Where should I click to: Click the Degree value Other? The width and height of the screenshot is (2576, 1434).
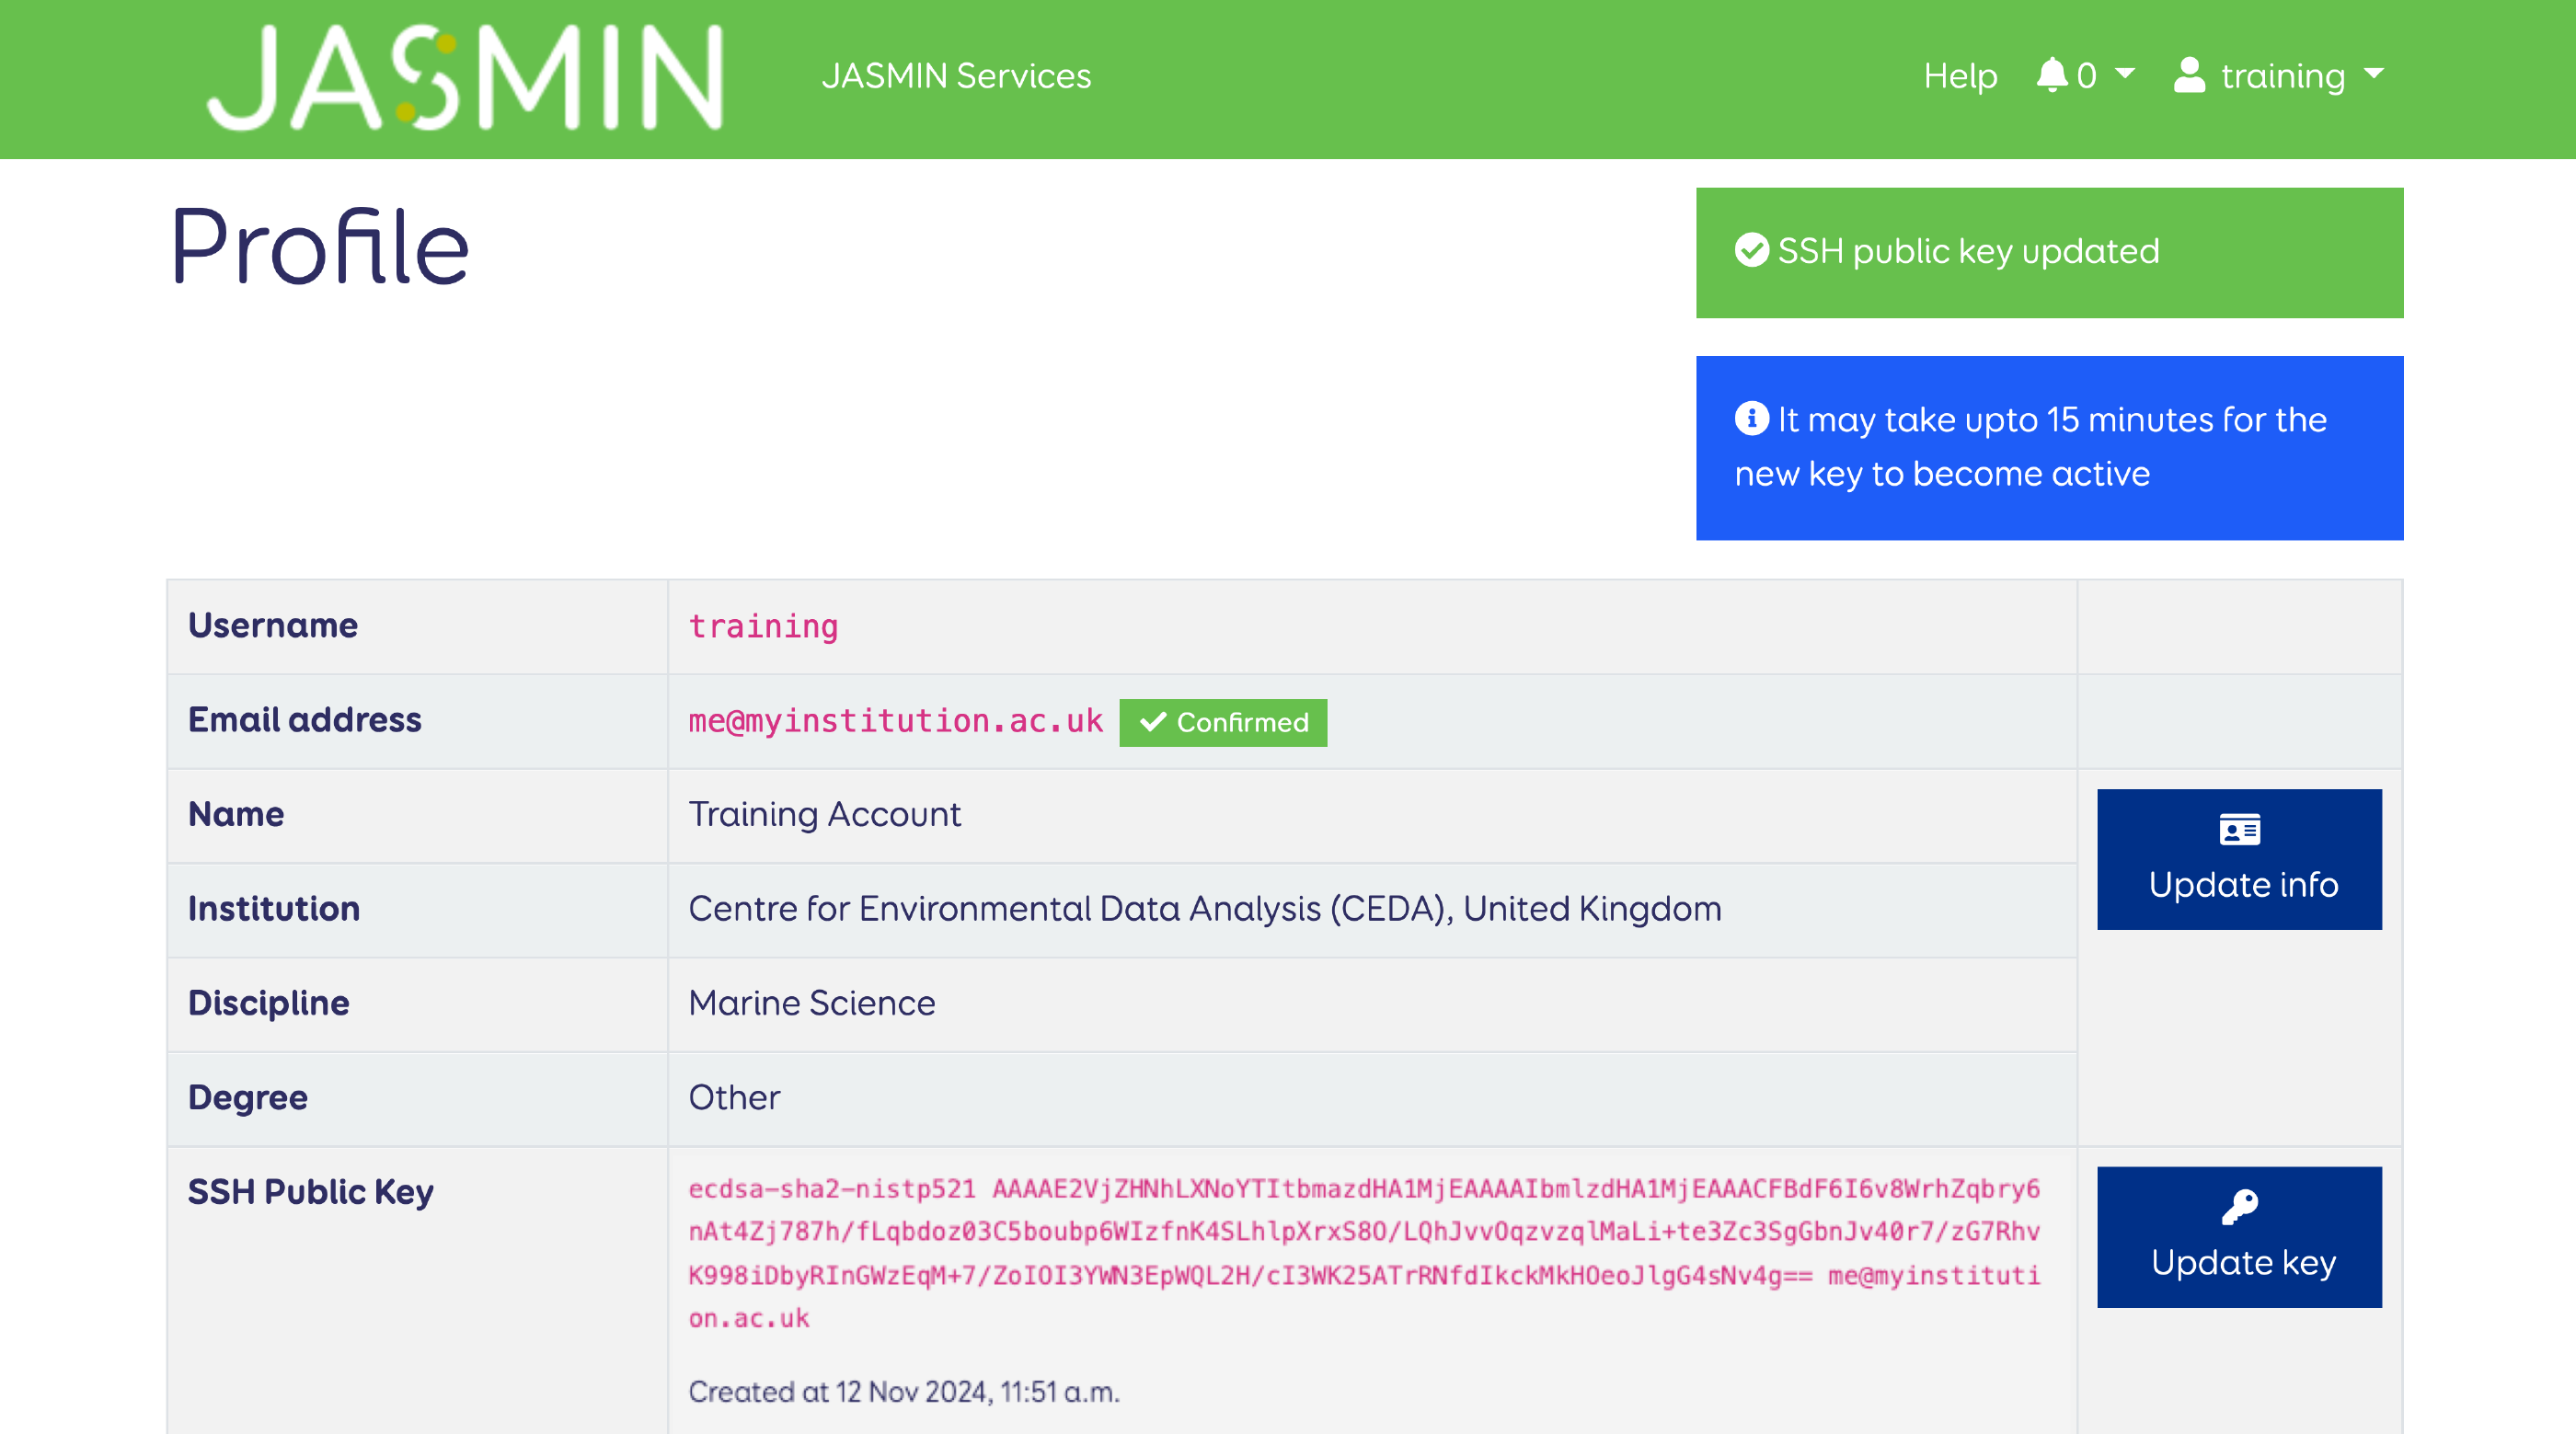pos(734,1097)
